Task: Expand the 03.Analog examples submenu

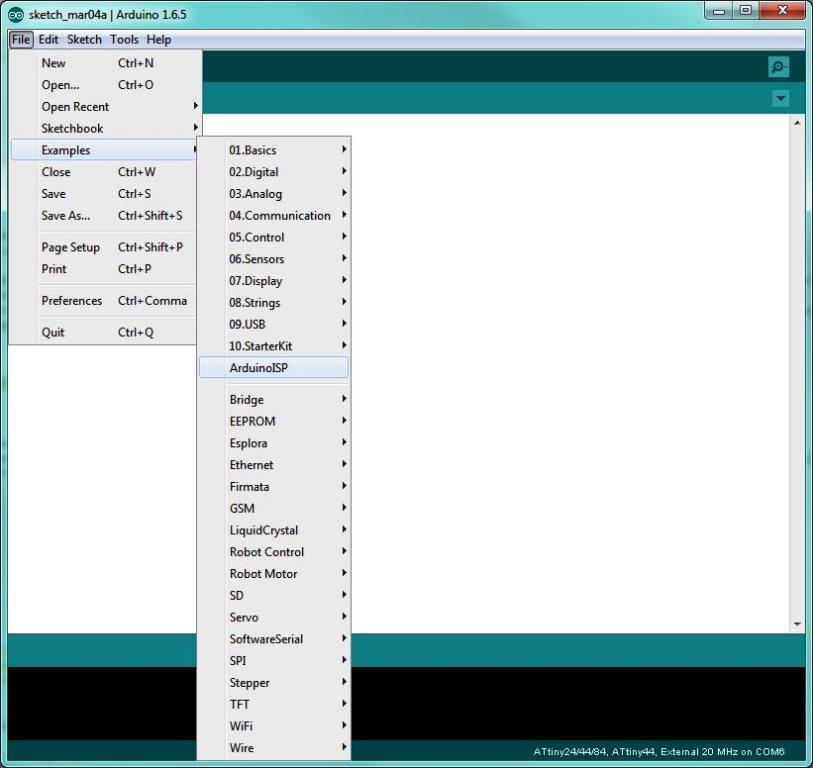Action: (x=274, y=194)
